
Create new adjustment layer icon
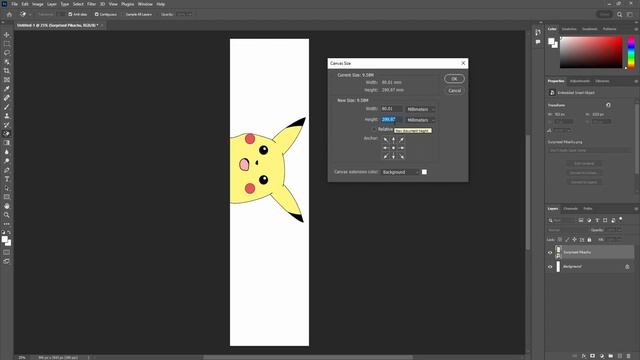602,356
